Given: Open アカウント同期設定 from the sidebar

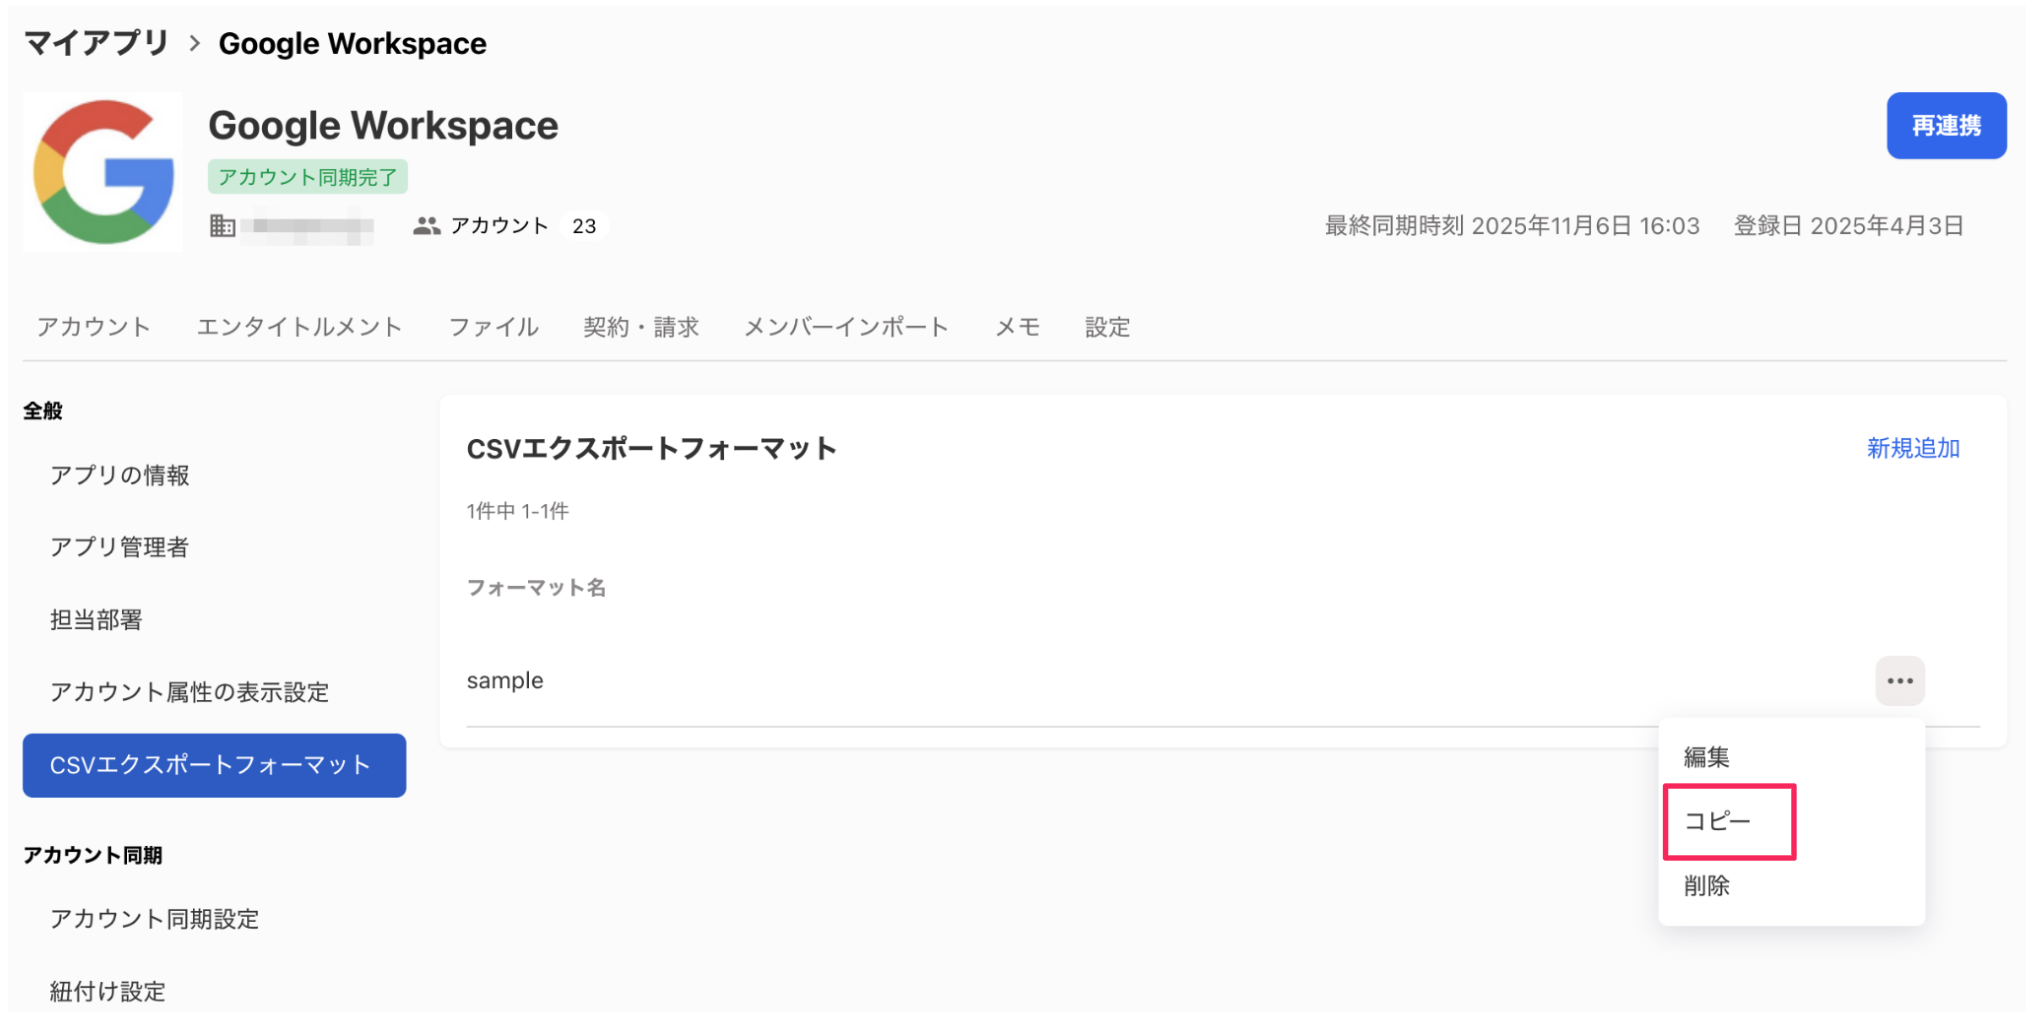Looking at the screenshot, I should 154,918.
